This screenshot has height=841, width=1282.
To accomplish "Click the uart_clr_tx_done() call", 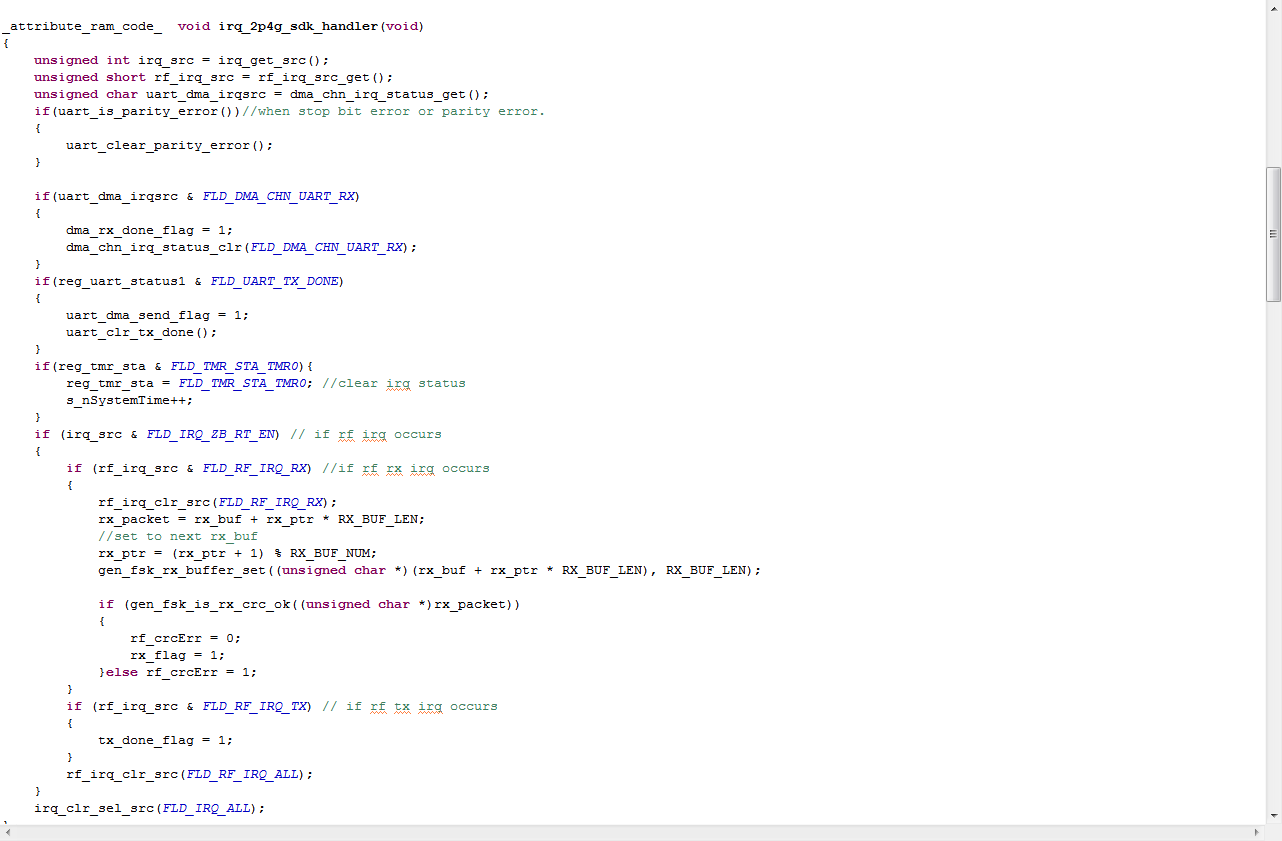I will pyautogui.click(x=141, y=332).
